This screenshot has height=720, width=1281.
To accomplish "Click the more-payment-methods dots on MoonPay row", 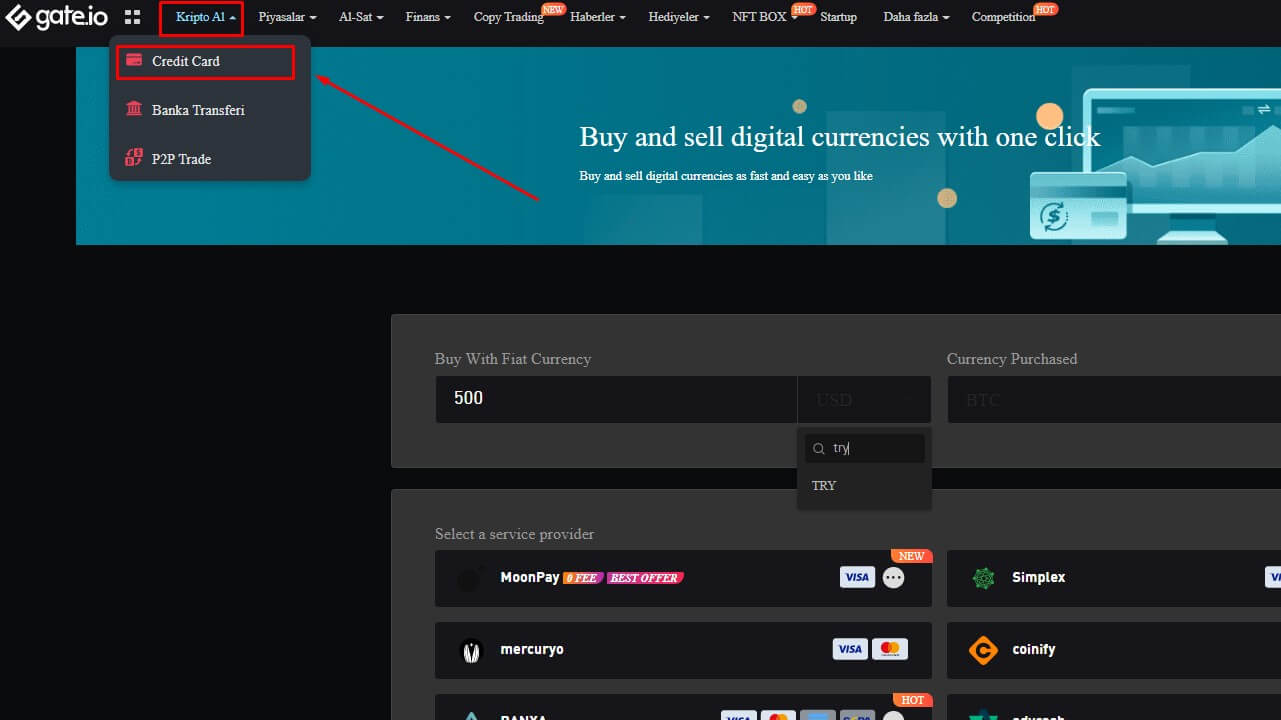I will pyautogui.click(x=894, y=577).
